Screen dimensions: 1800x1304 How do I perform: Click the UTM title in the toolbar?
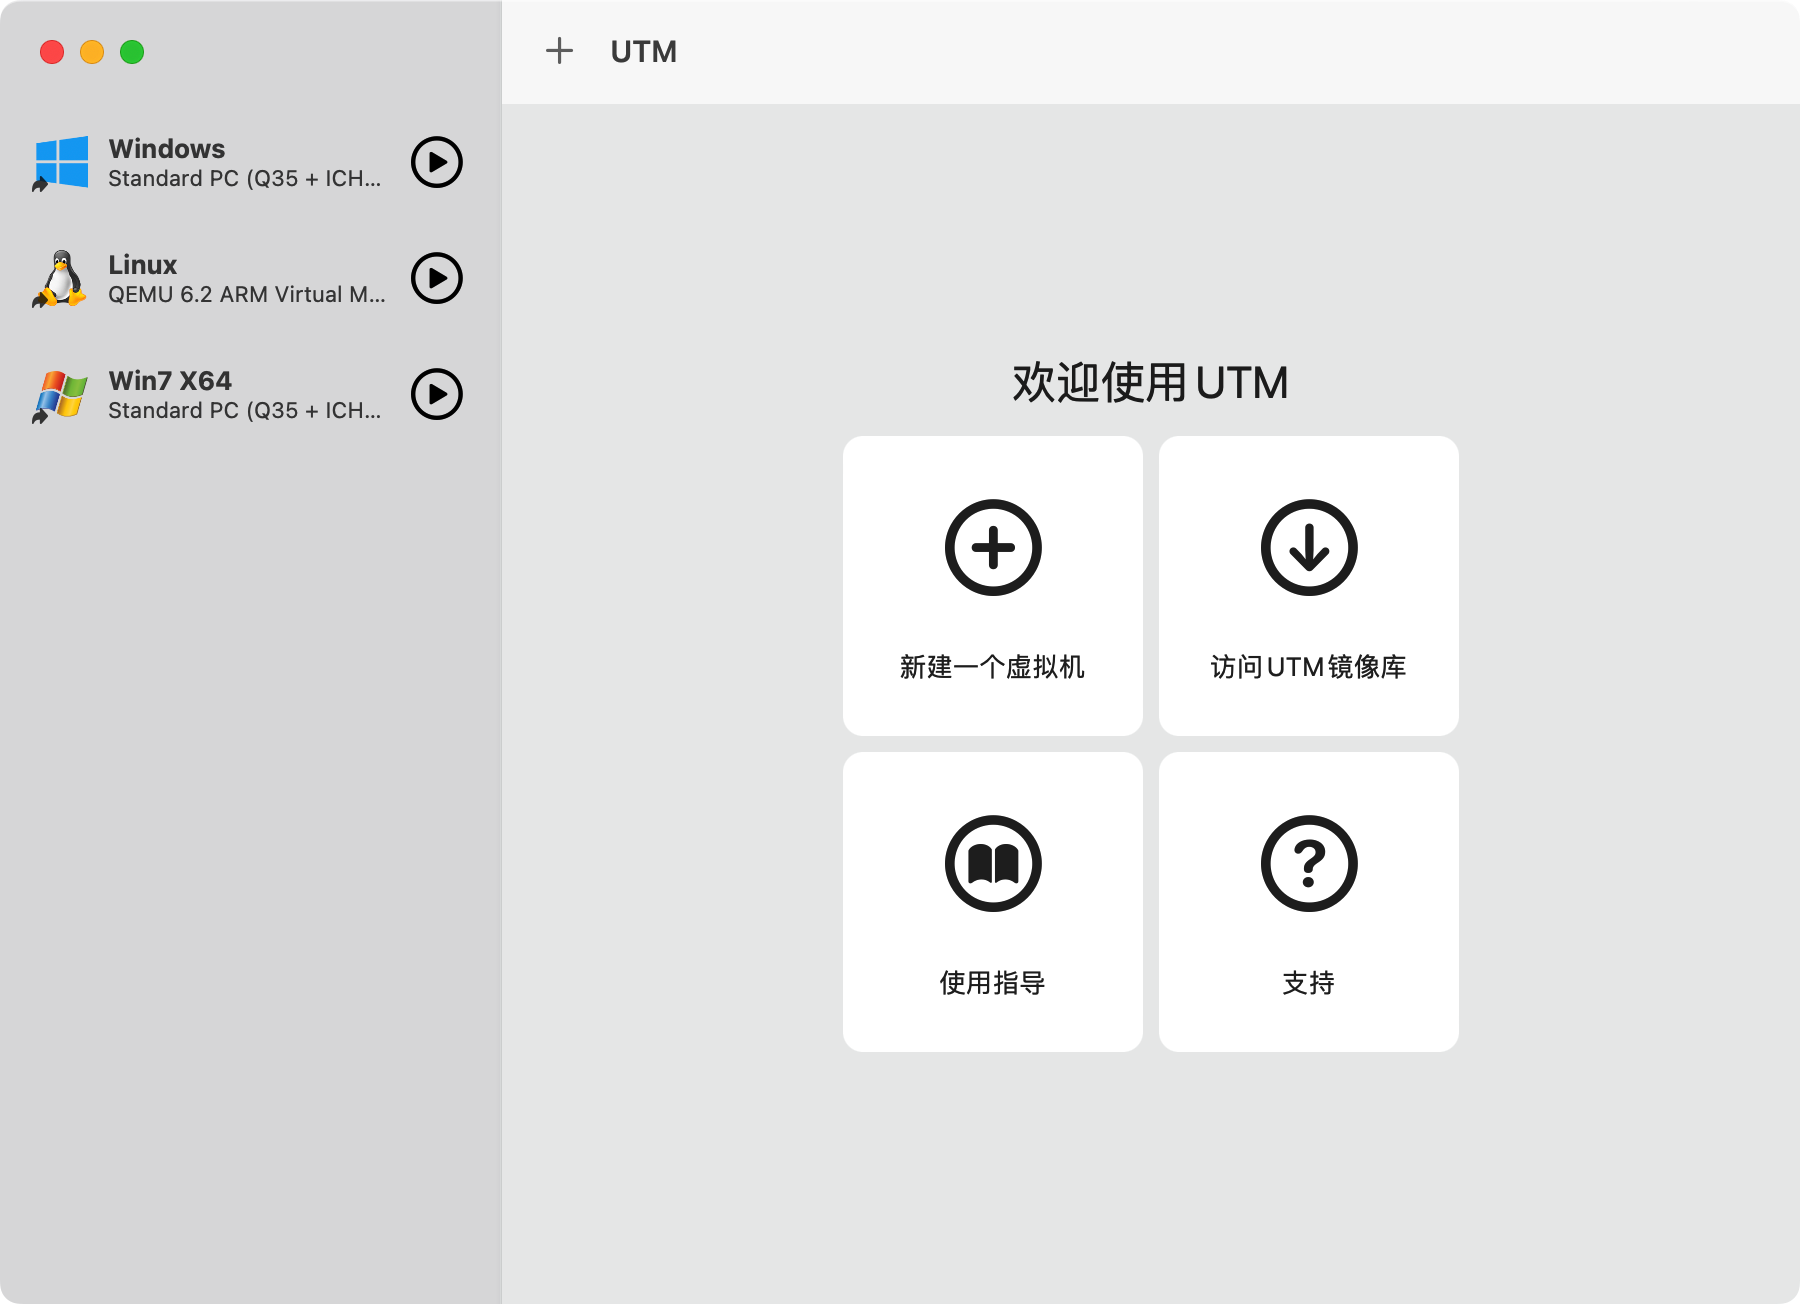(643, 51)
